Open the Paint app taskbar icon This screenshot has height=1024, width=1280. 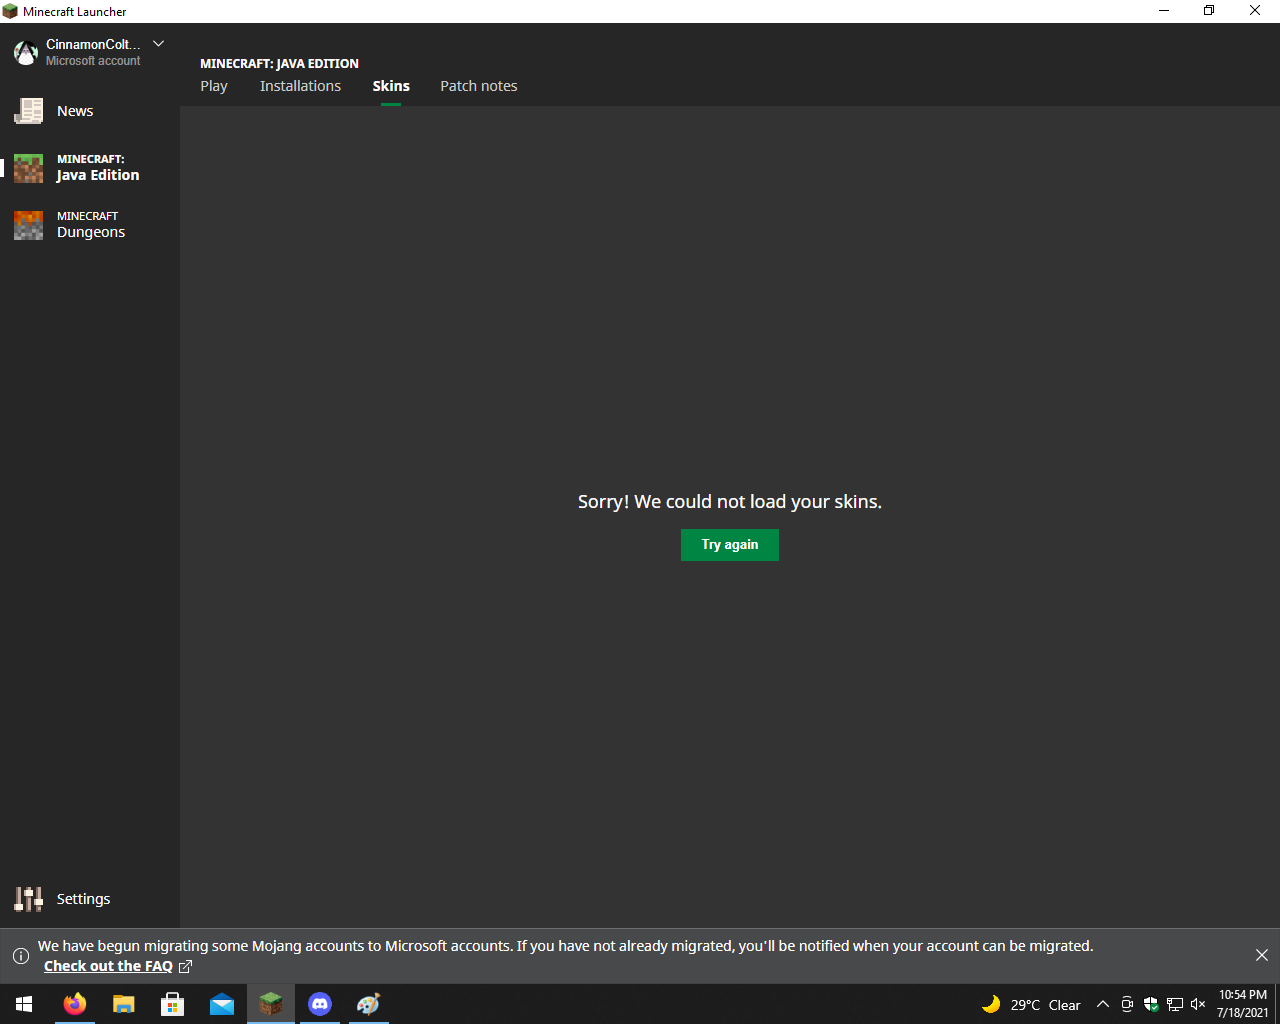[x=369, y=1004]
